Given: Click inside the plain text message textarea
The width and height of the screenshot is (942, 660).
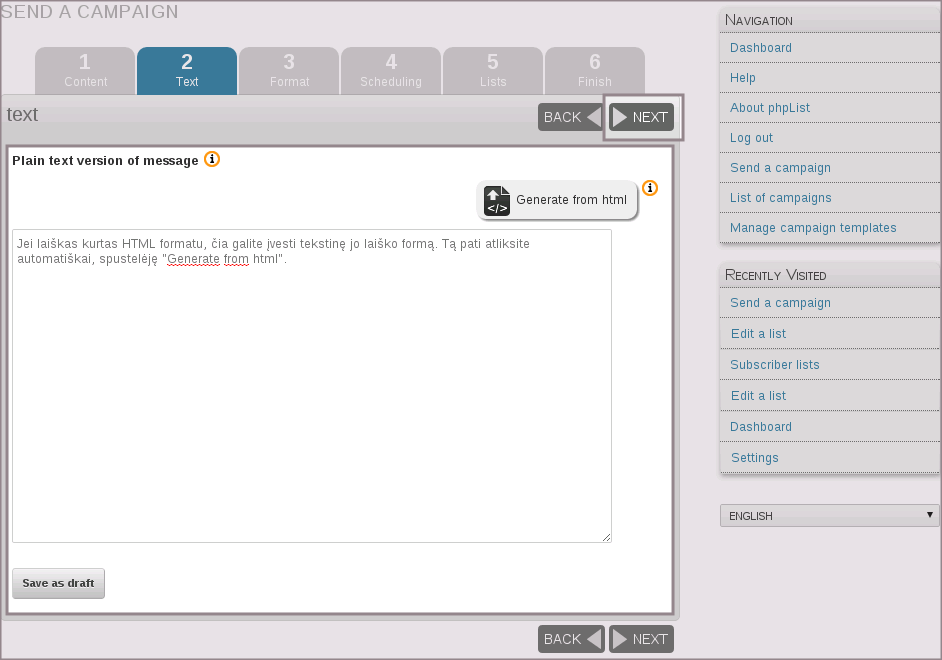Looking at the screenshot, I should [311, 400].
